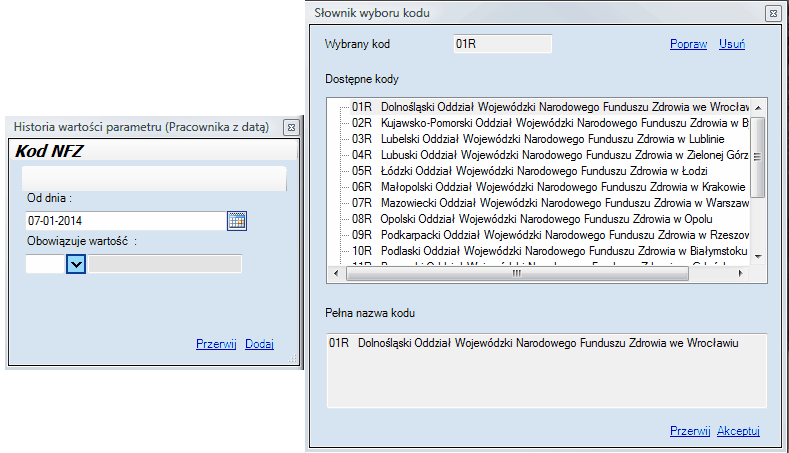Close the Historia wartości parametru window

[x=291, y=127]
